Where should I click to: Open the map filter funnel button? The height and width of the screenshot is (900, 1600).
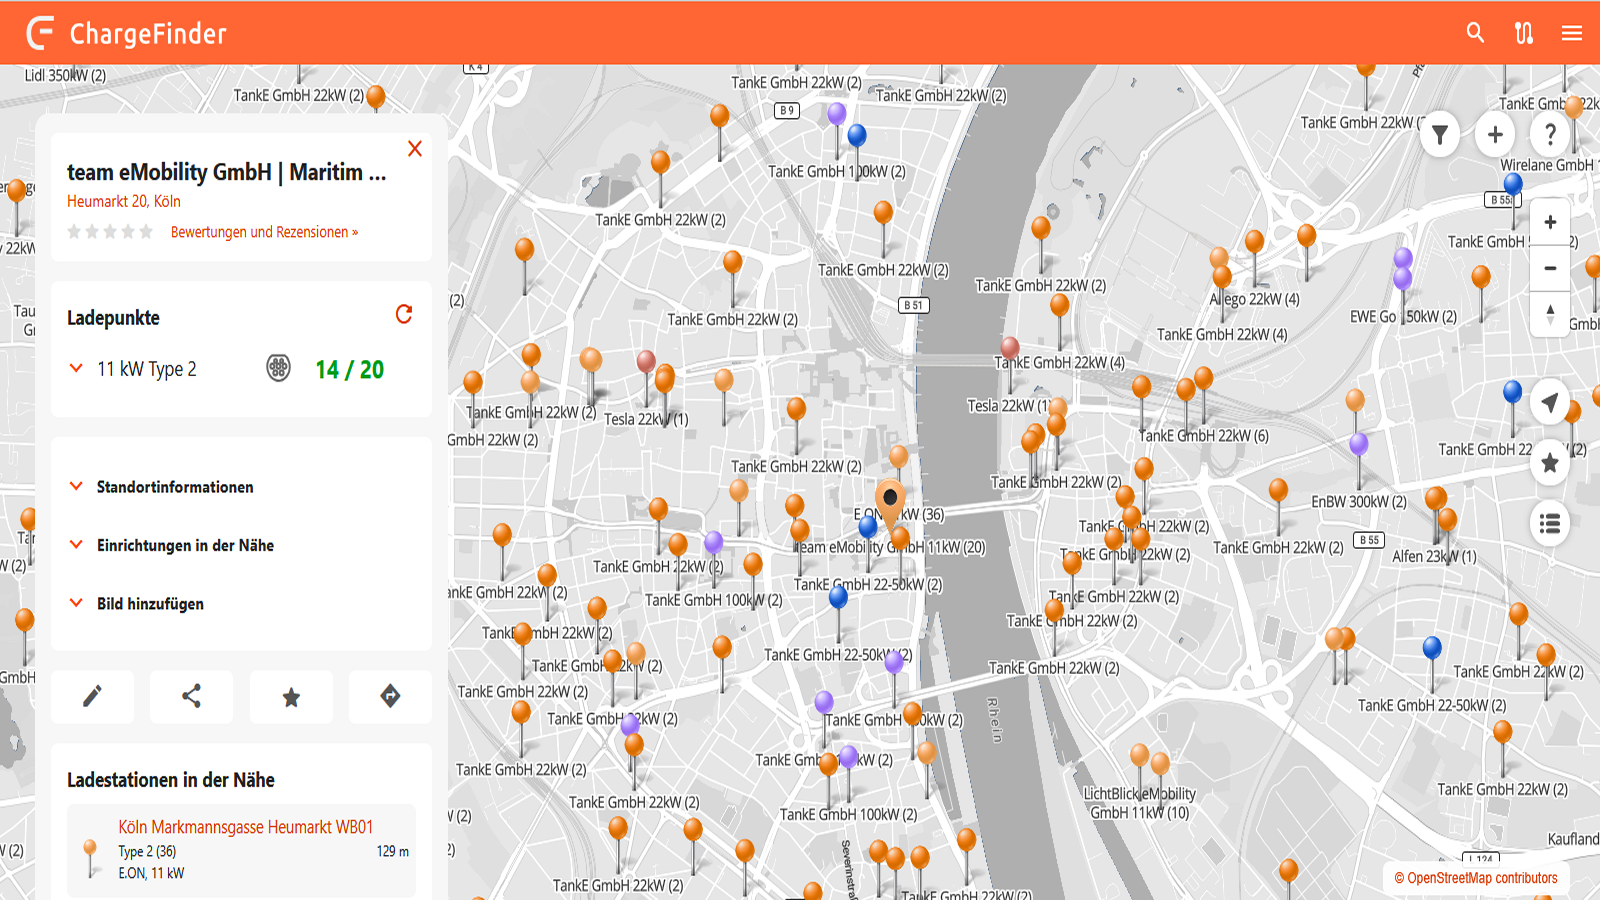pyautogui.click(x=1440, y=134)
